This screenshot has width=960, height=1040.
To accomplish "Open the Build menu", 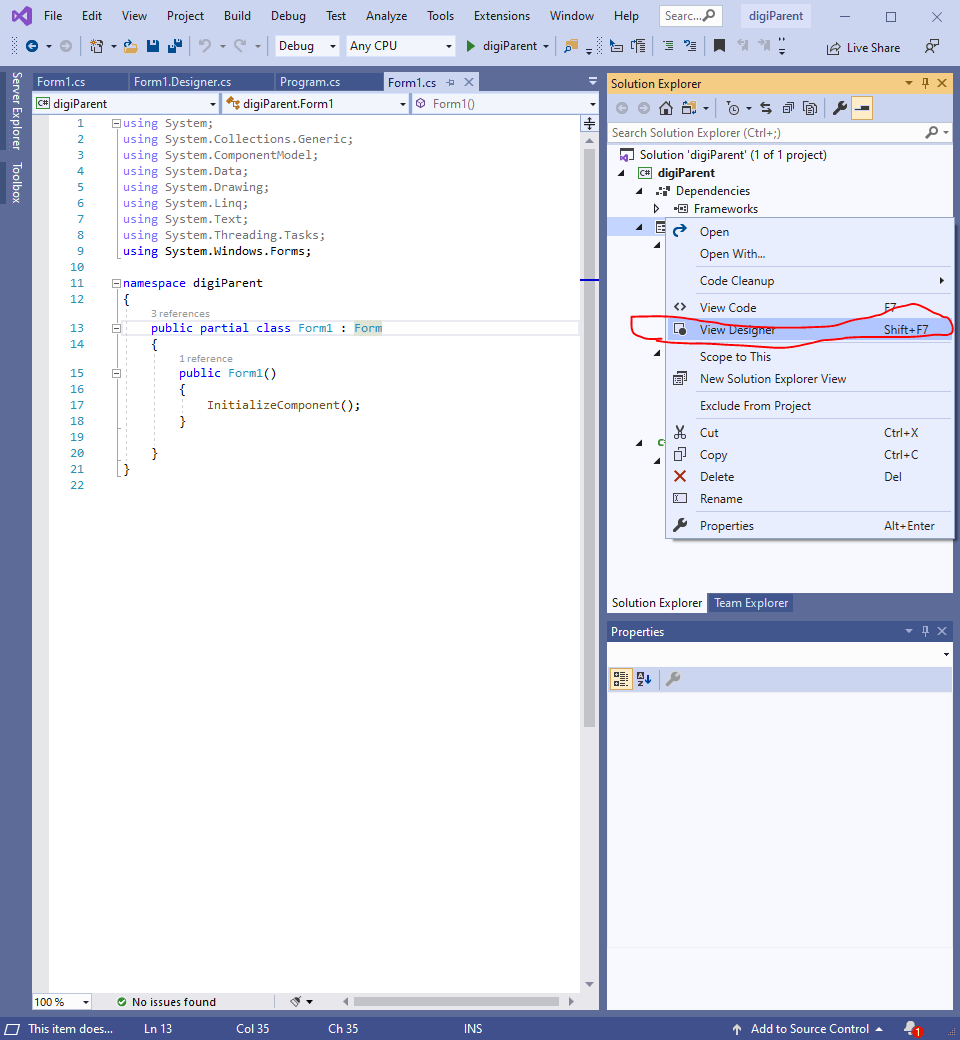I will [x=237, y=16].
